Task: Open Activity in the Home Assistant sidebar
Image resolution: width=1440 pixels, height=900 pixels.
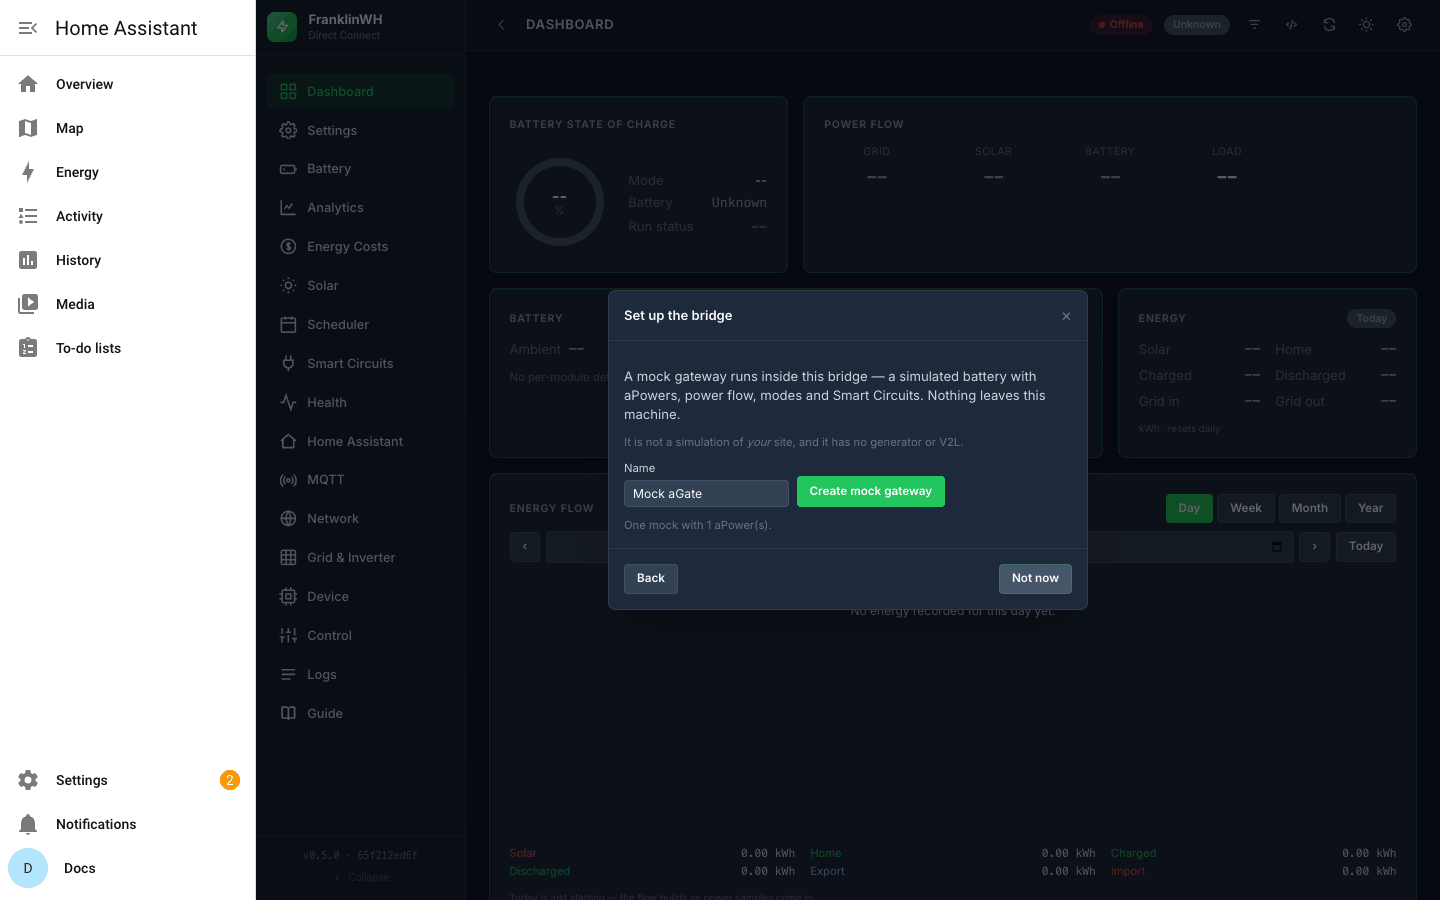Action: [x=128, y=216]
